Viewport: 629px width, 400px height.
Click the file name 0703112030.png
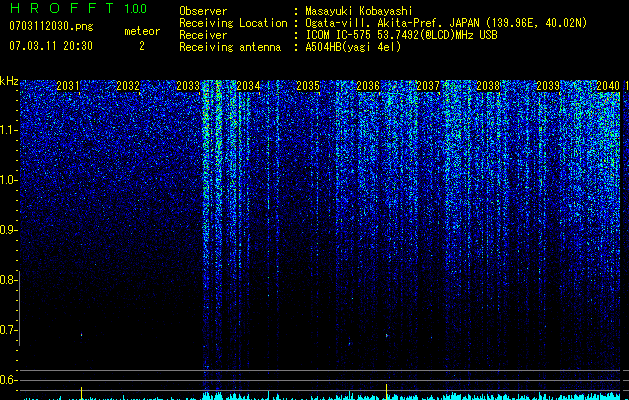pyautogui.click(x=51, y=26)
